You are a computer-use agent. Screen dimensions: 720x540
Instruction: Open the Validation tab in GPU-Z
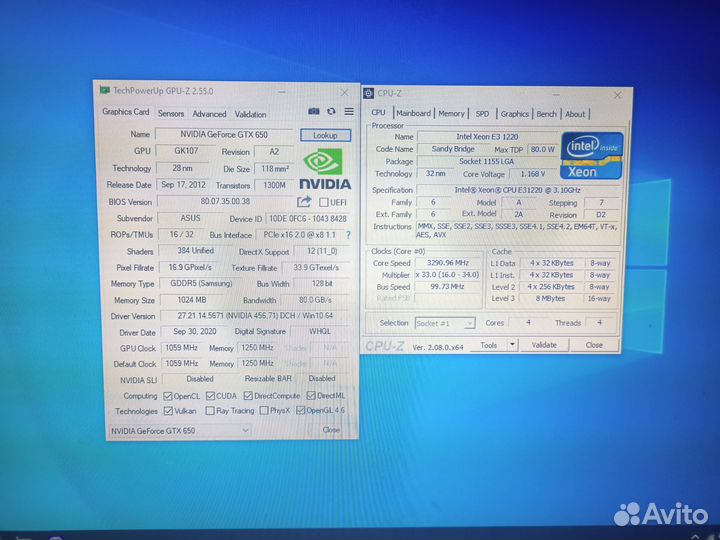click(x=250, y=114)
